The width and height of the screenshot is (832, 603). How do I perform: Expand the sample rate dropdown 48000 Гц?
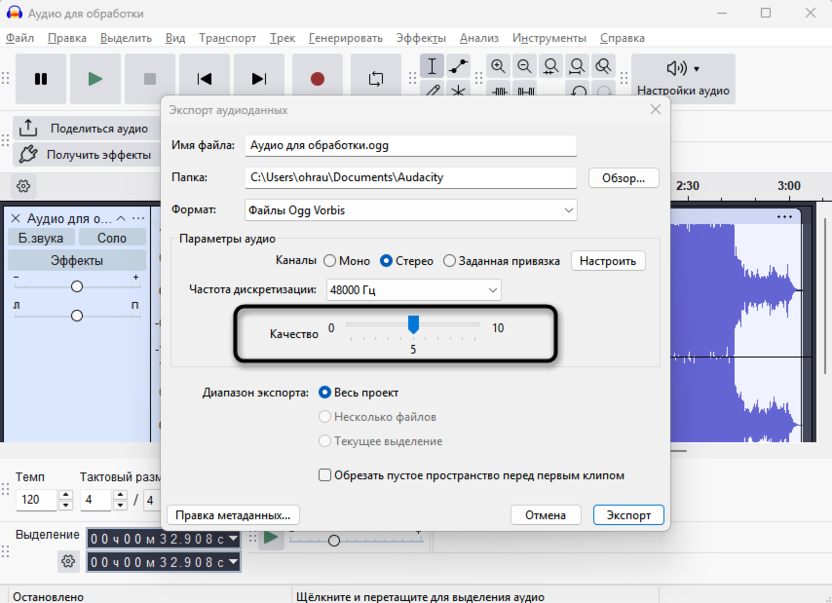click(x=413, y=290)
